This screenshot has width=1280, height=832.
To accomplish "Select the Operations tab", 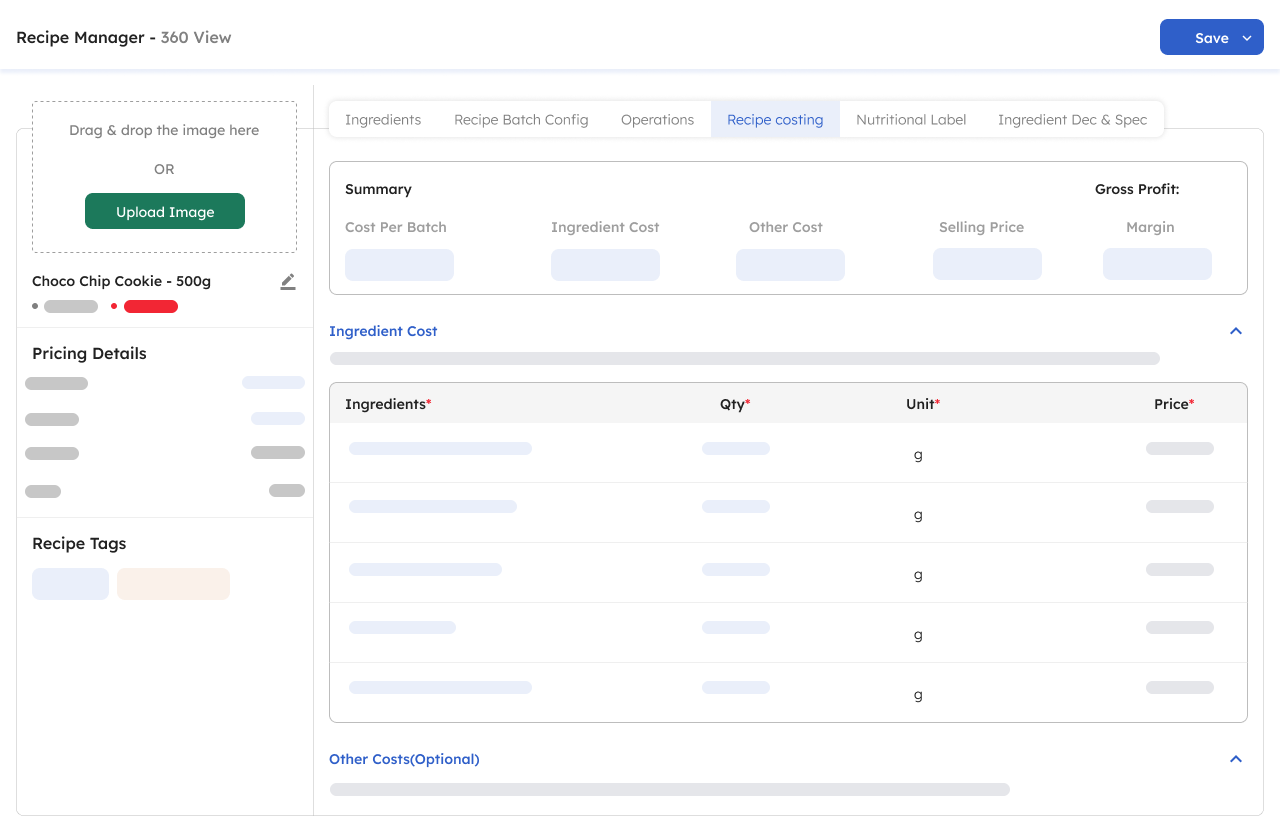I will 657,120.
